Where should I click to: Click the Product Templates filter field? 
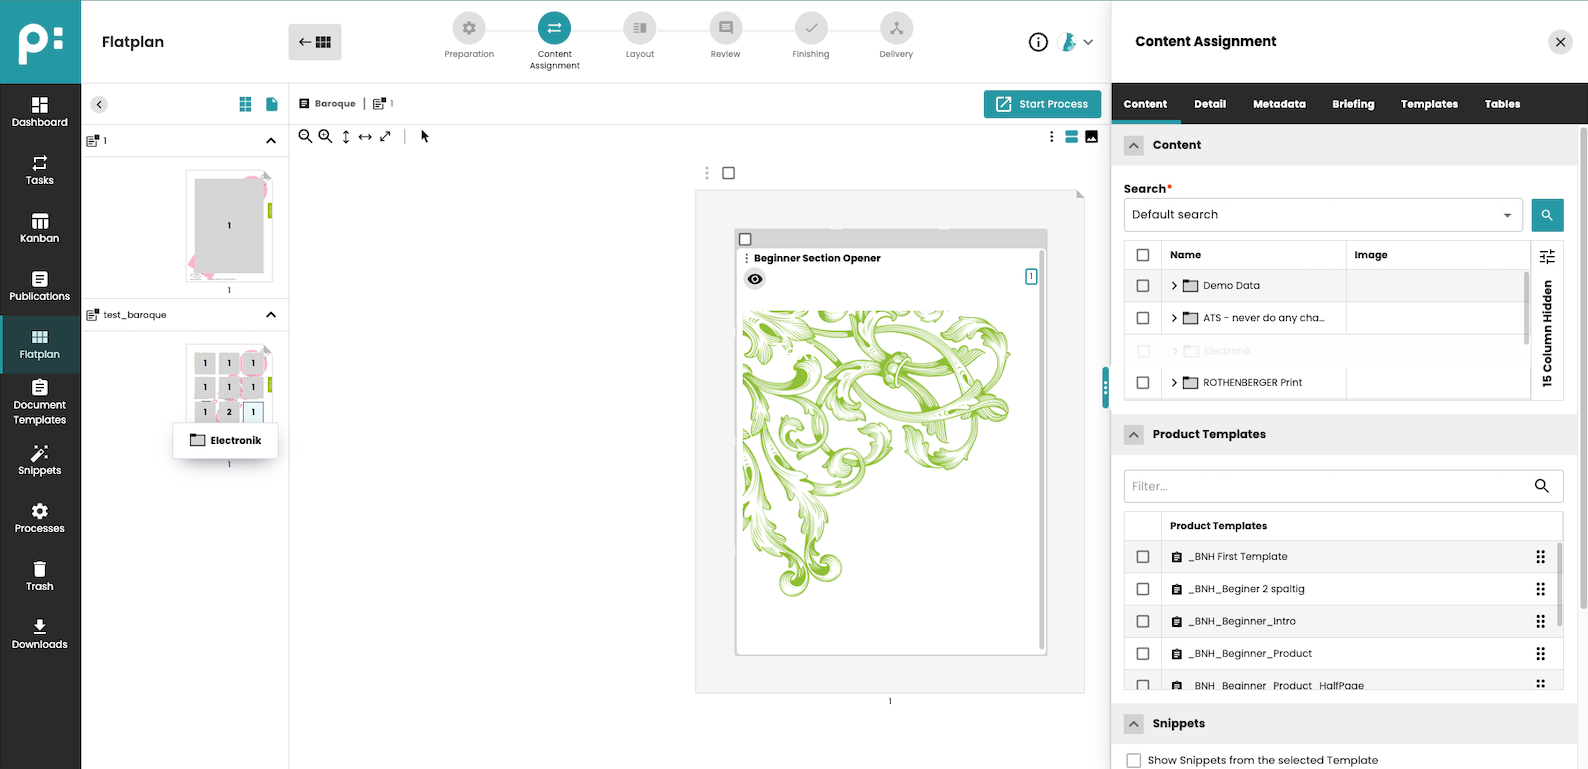click(x=1325, y=486)
